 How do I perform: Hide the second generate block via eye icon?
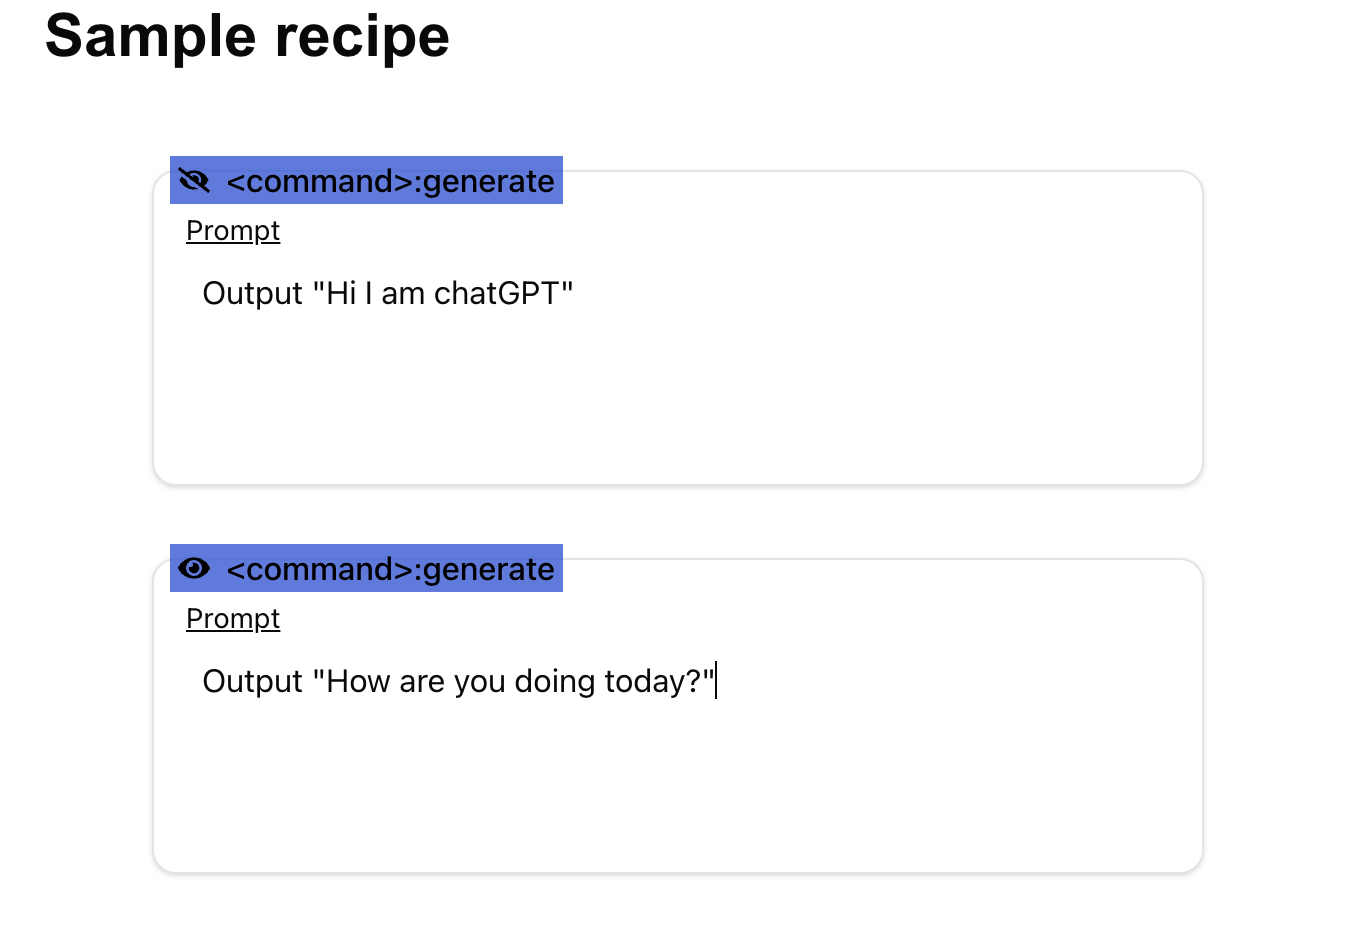click(194, 569)
